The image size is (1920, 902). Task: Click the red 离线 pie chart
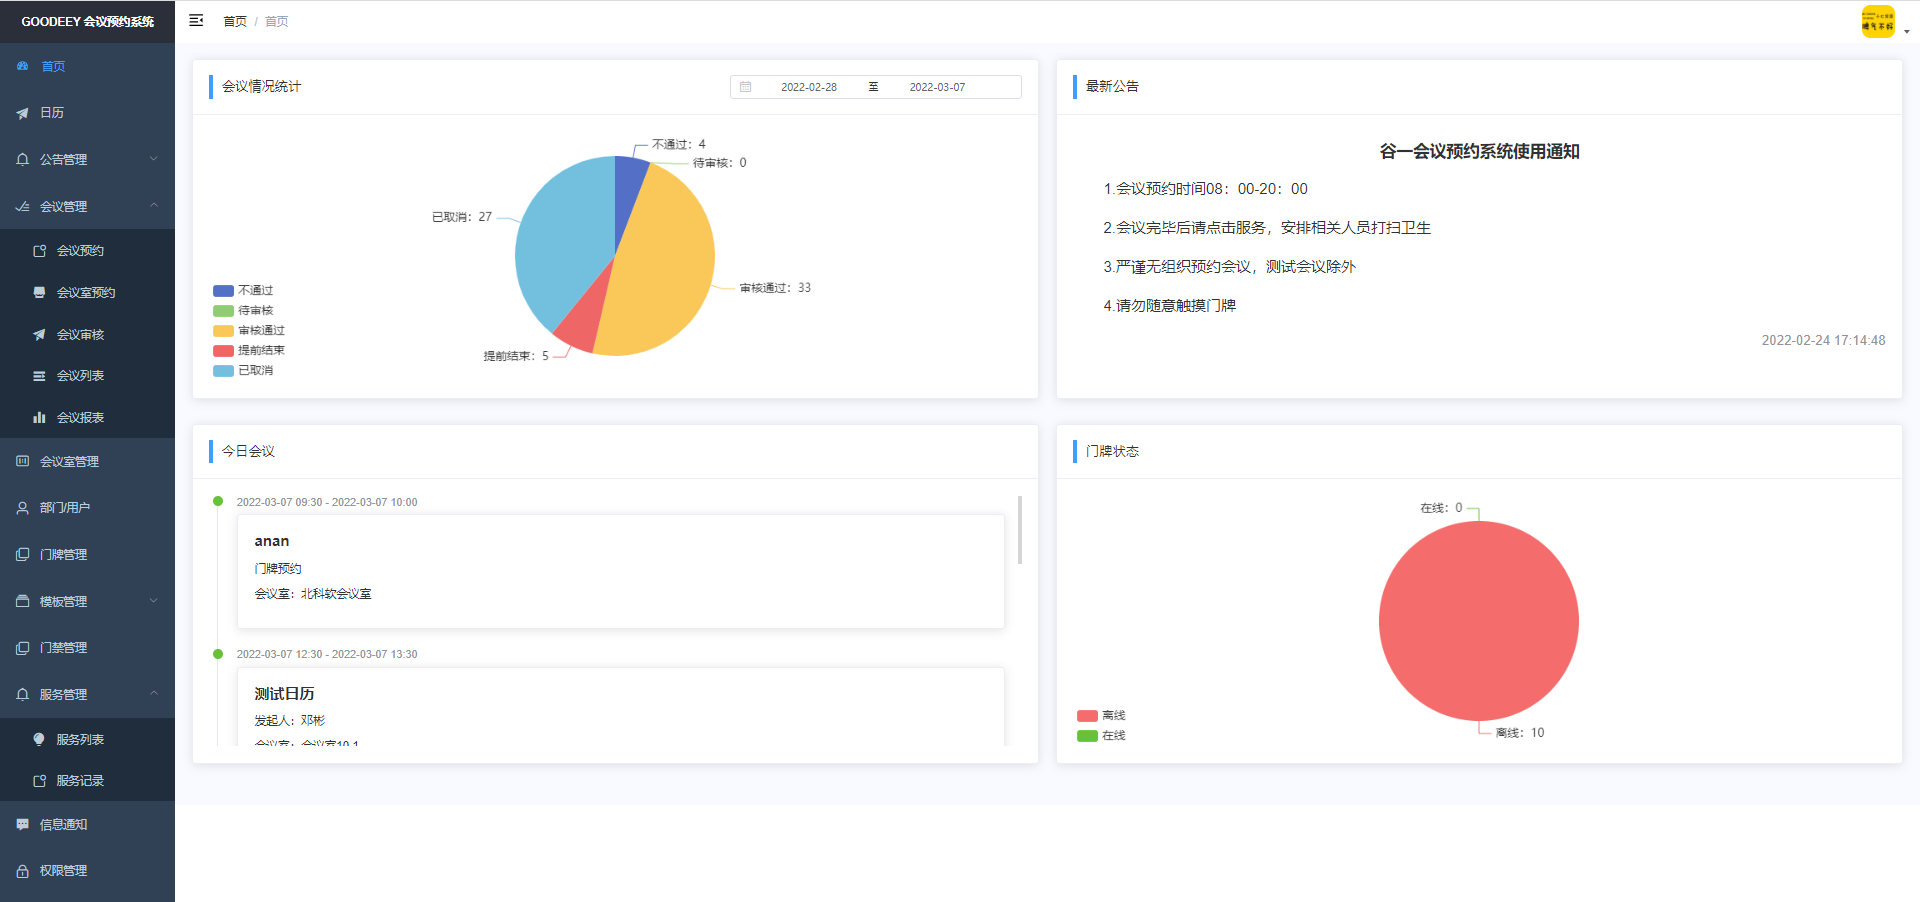(x=1478, y=621)
